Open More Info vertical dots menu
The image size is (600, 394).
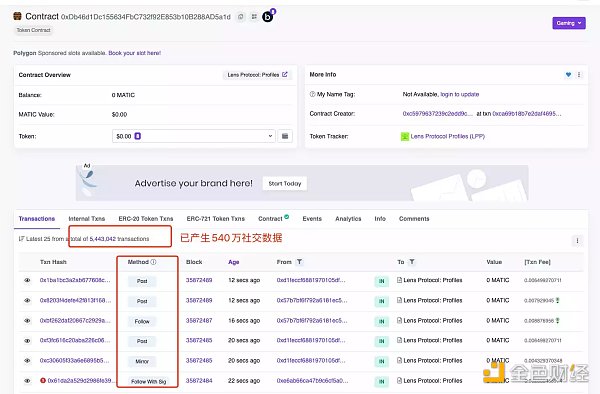coord(579,75)
